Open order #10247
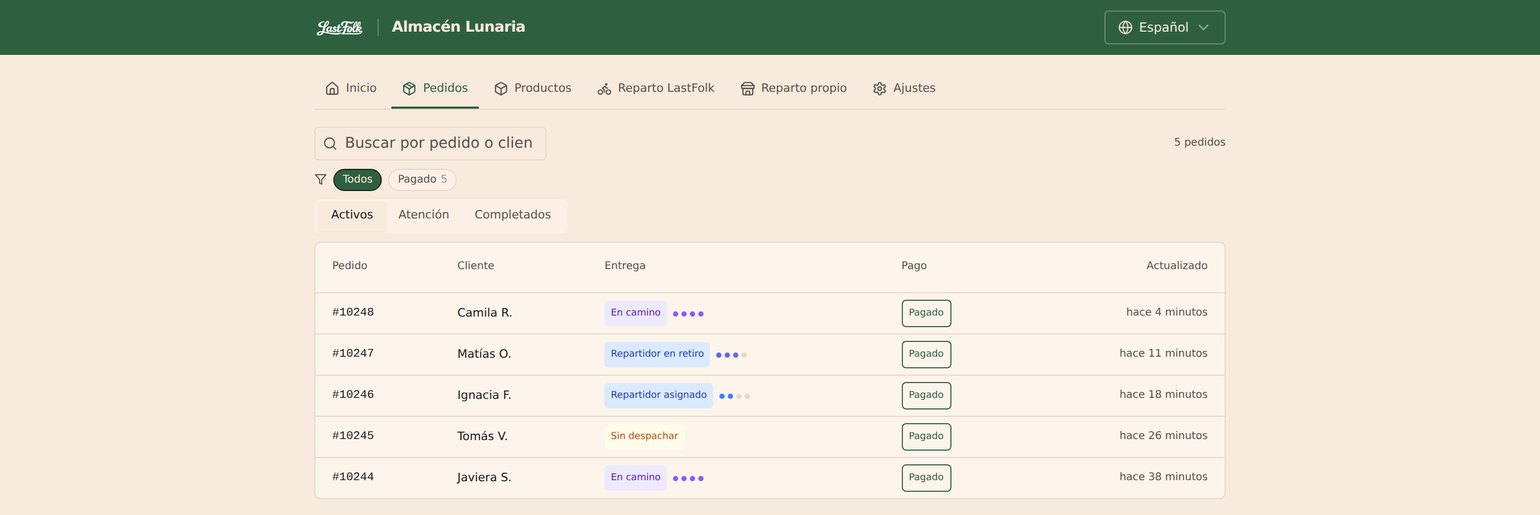This screenshot has width=1540, height=515. [353, 353]
